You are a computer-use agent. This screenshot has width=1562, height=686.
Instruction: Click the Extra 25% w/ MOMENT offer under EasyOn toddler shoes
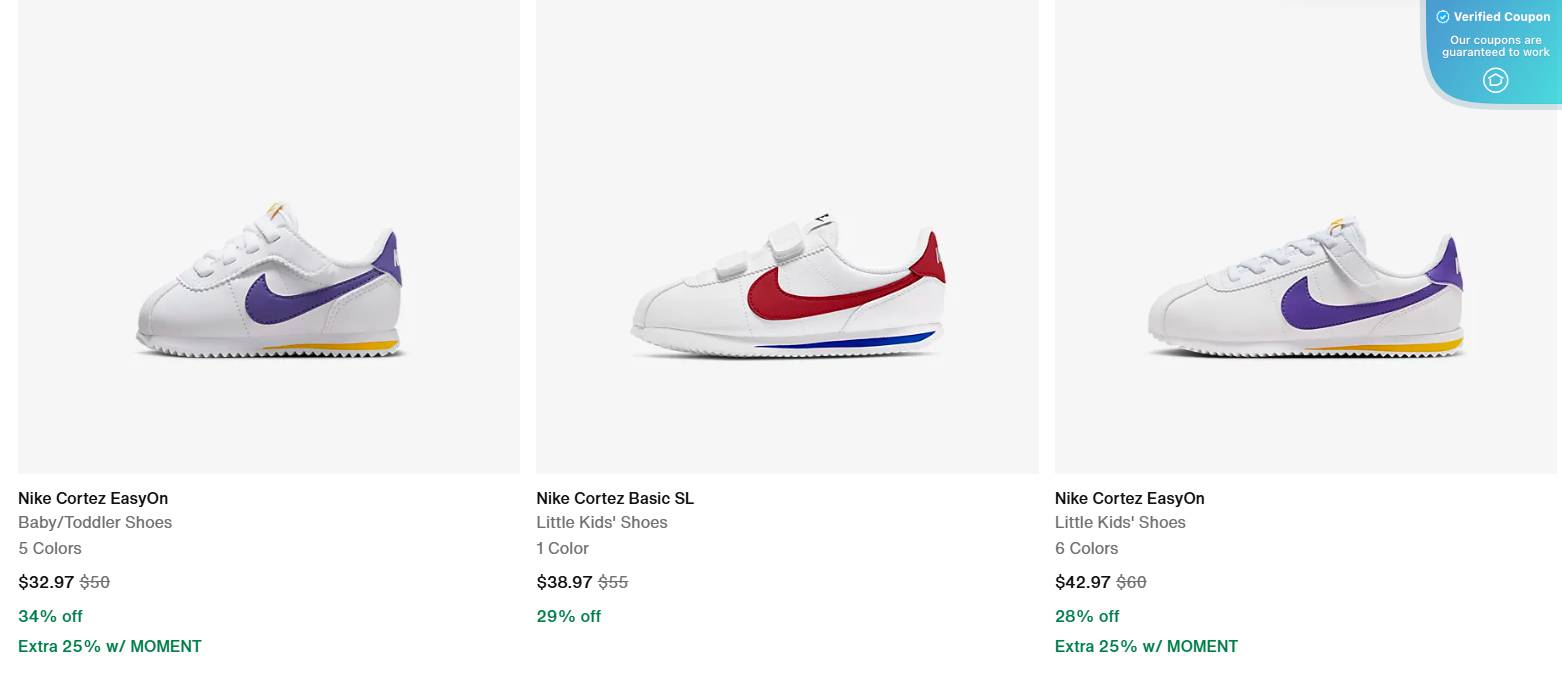110,646
